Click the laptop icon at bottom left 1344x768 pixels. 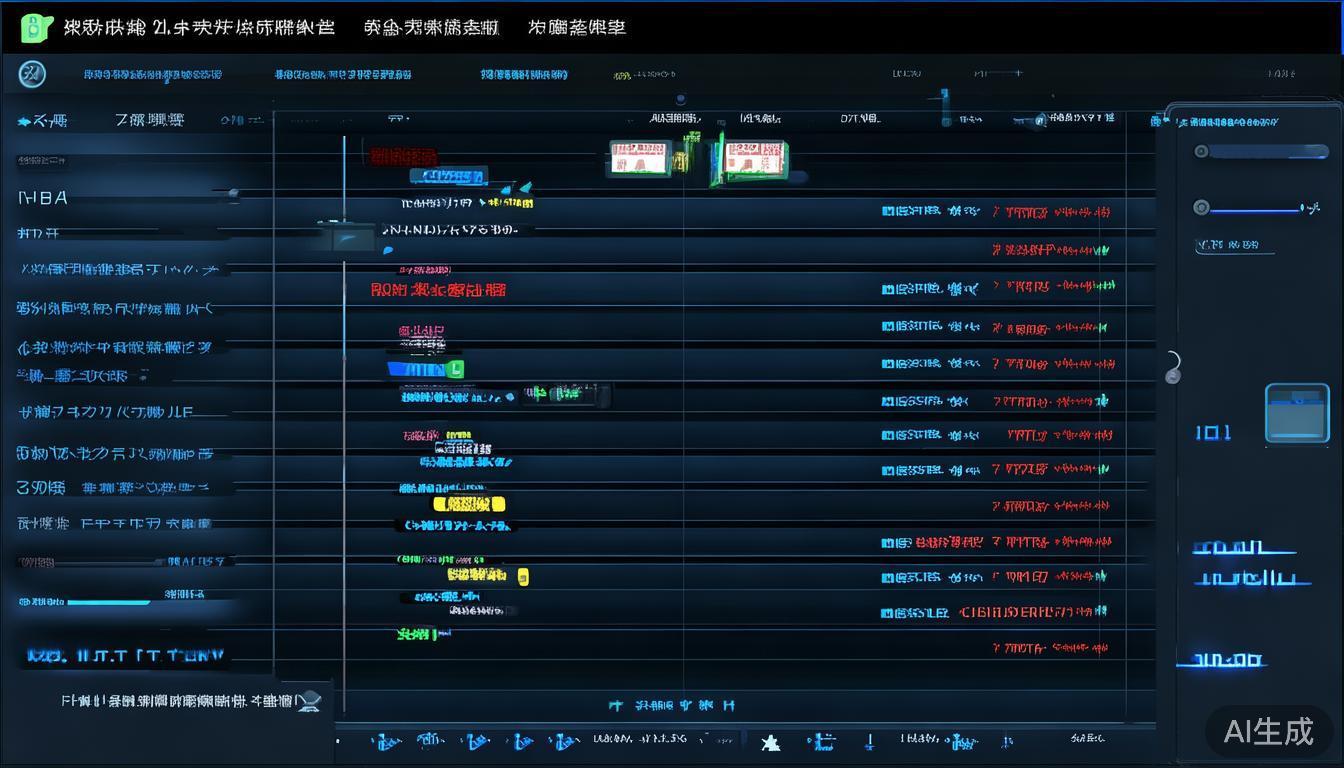pos(308,701)
